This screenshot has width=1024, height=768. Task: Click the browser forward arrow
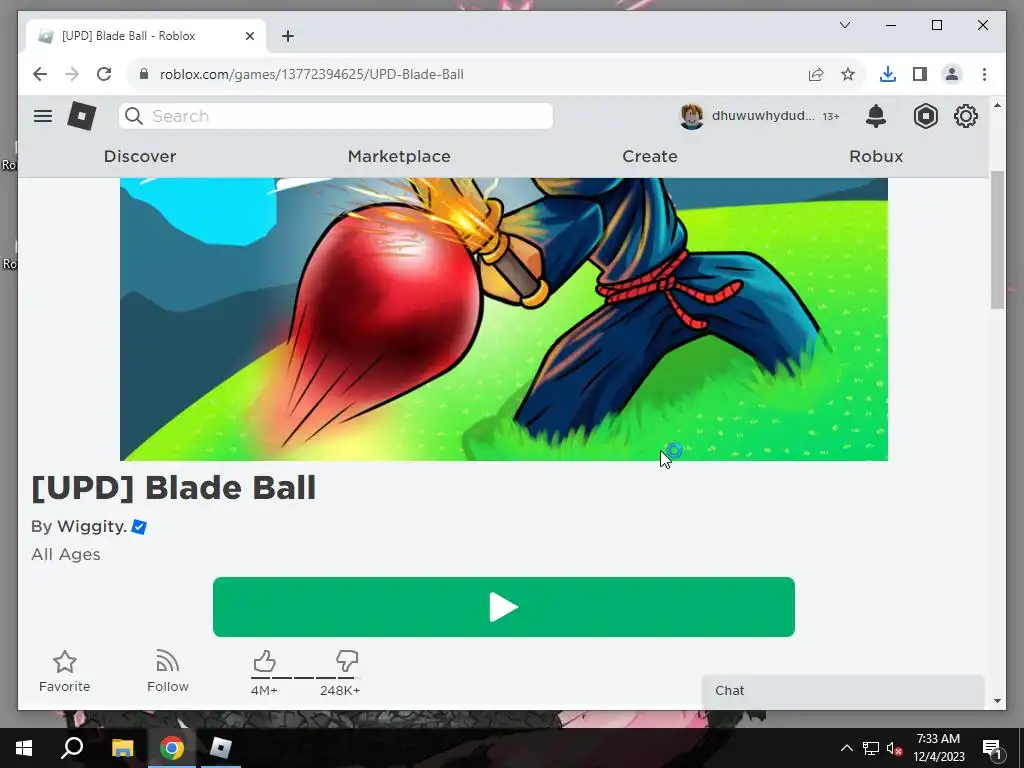click(x=72, y=74)
